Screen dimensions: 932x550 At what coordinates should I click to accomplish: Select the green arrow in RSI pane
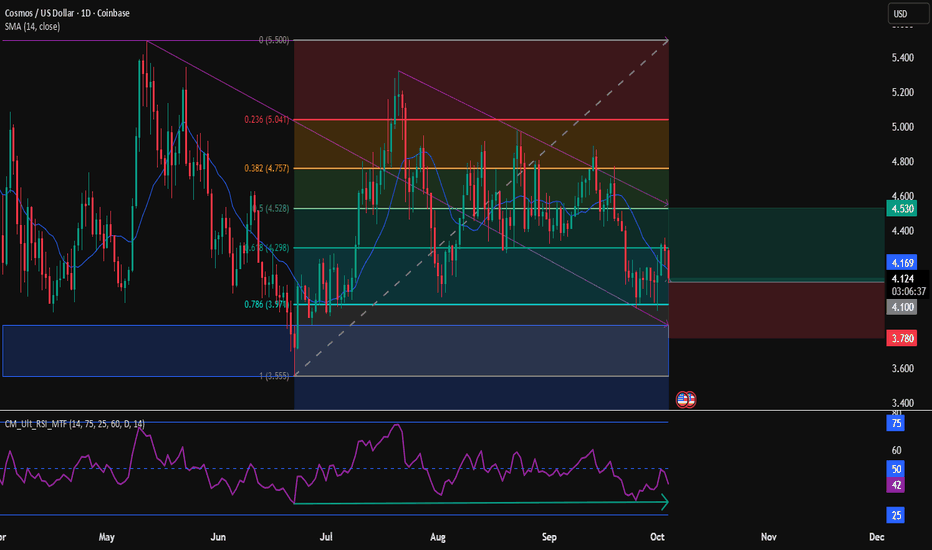[480, 503]
